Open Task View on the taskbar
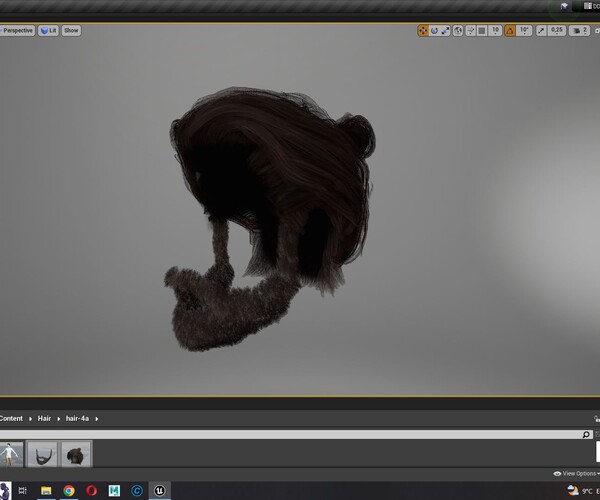 (x=23, y=490)
